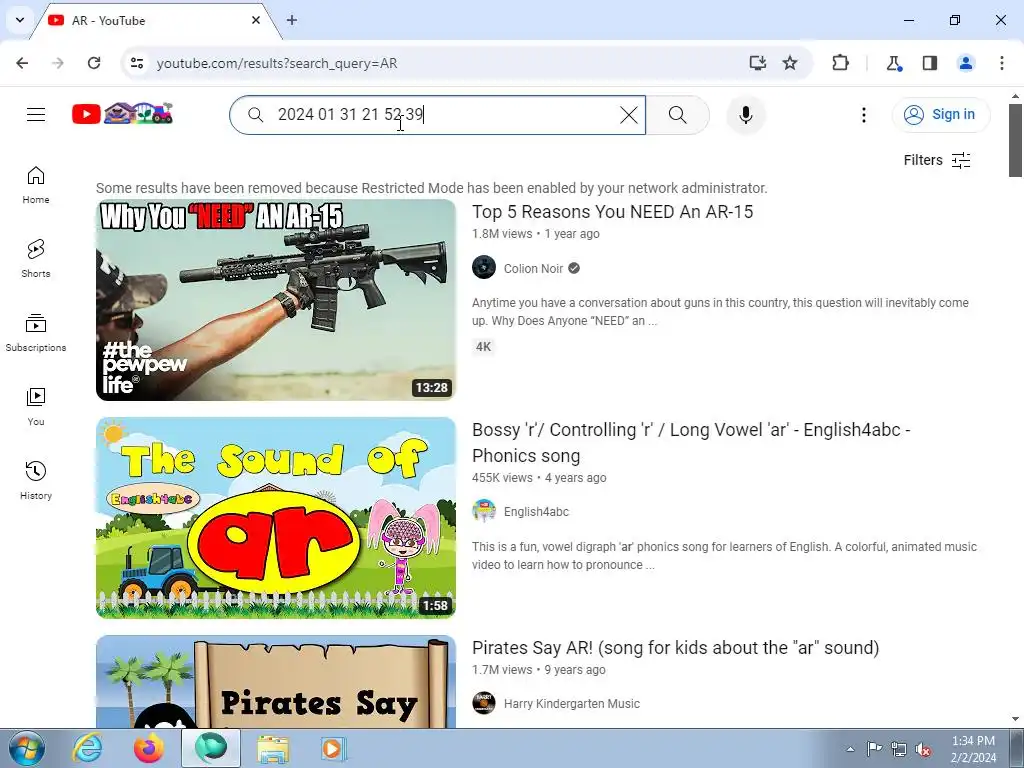
Task: Click the page vertical scrollbar thumb
Action: (1015, 140)
